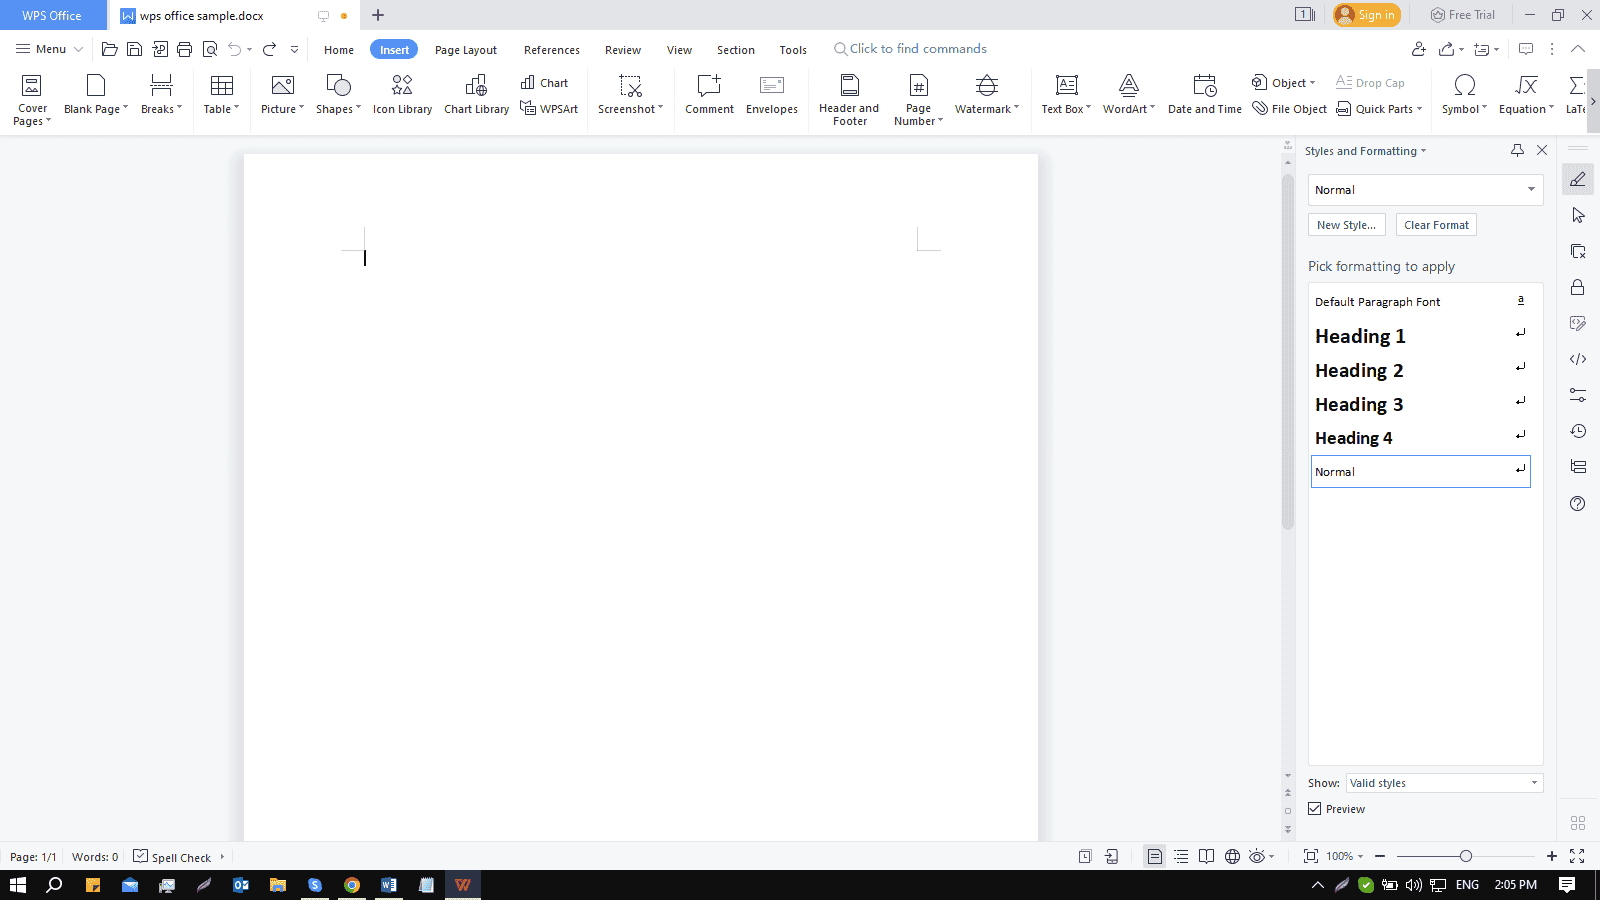Image resolution: width=1600 pixels, height=900 pixels.
Task: Open the Menu in the top left
Action: [x=46, y=49]
